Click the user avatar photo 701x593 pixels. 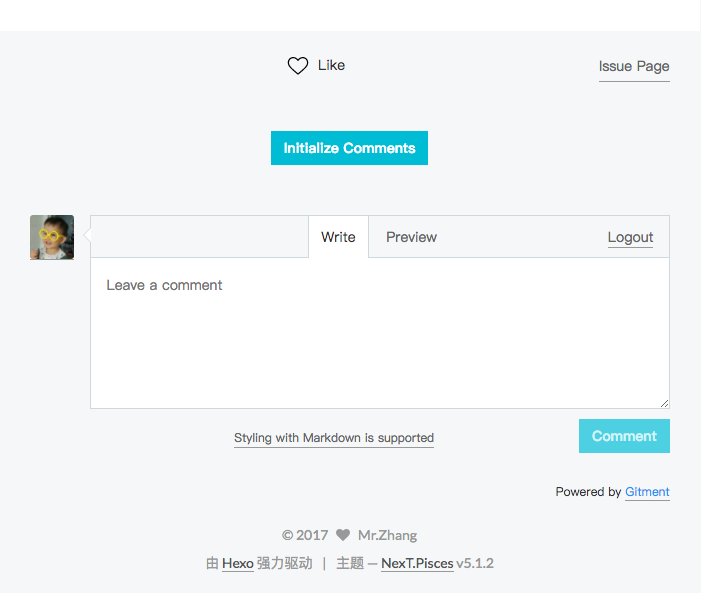point(52,237)
